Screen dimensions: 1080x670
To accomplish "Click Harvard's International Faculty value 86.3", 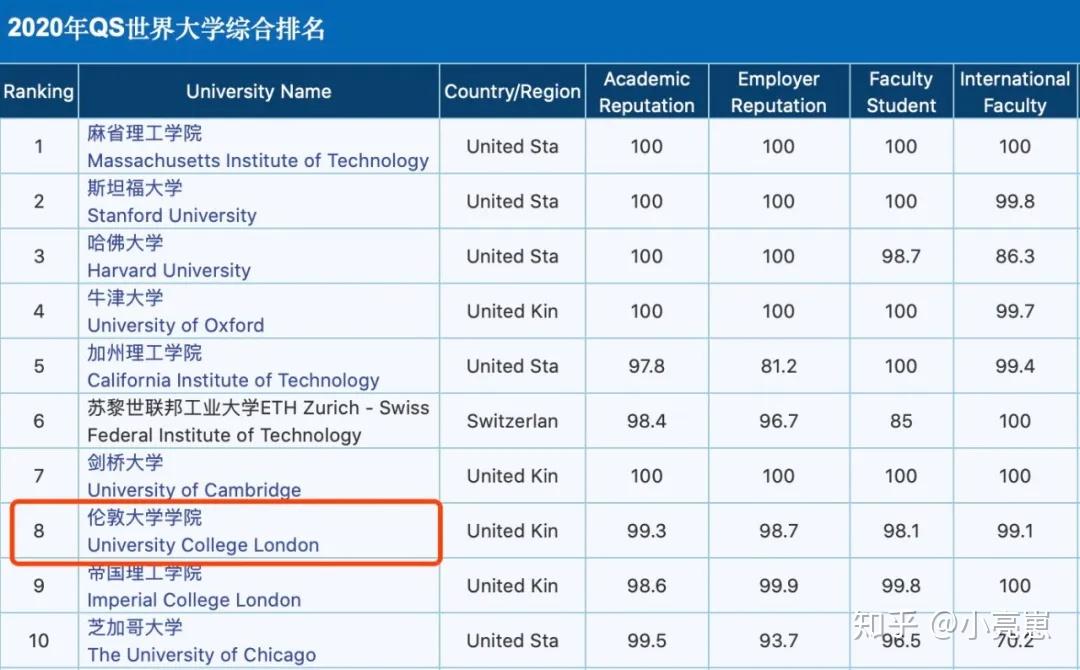I will pyautogui.click(x=1015, y=256).
